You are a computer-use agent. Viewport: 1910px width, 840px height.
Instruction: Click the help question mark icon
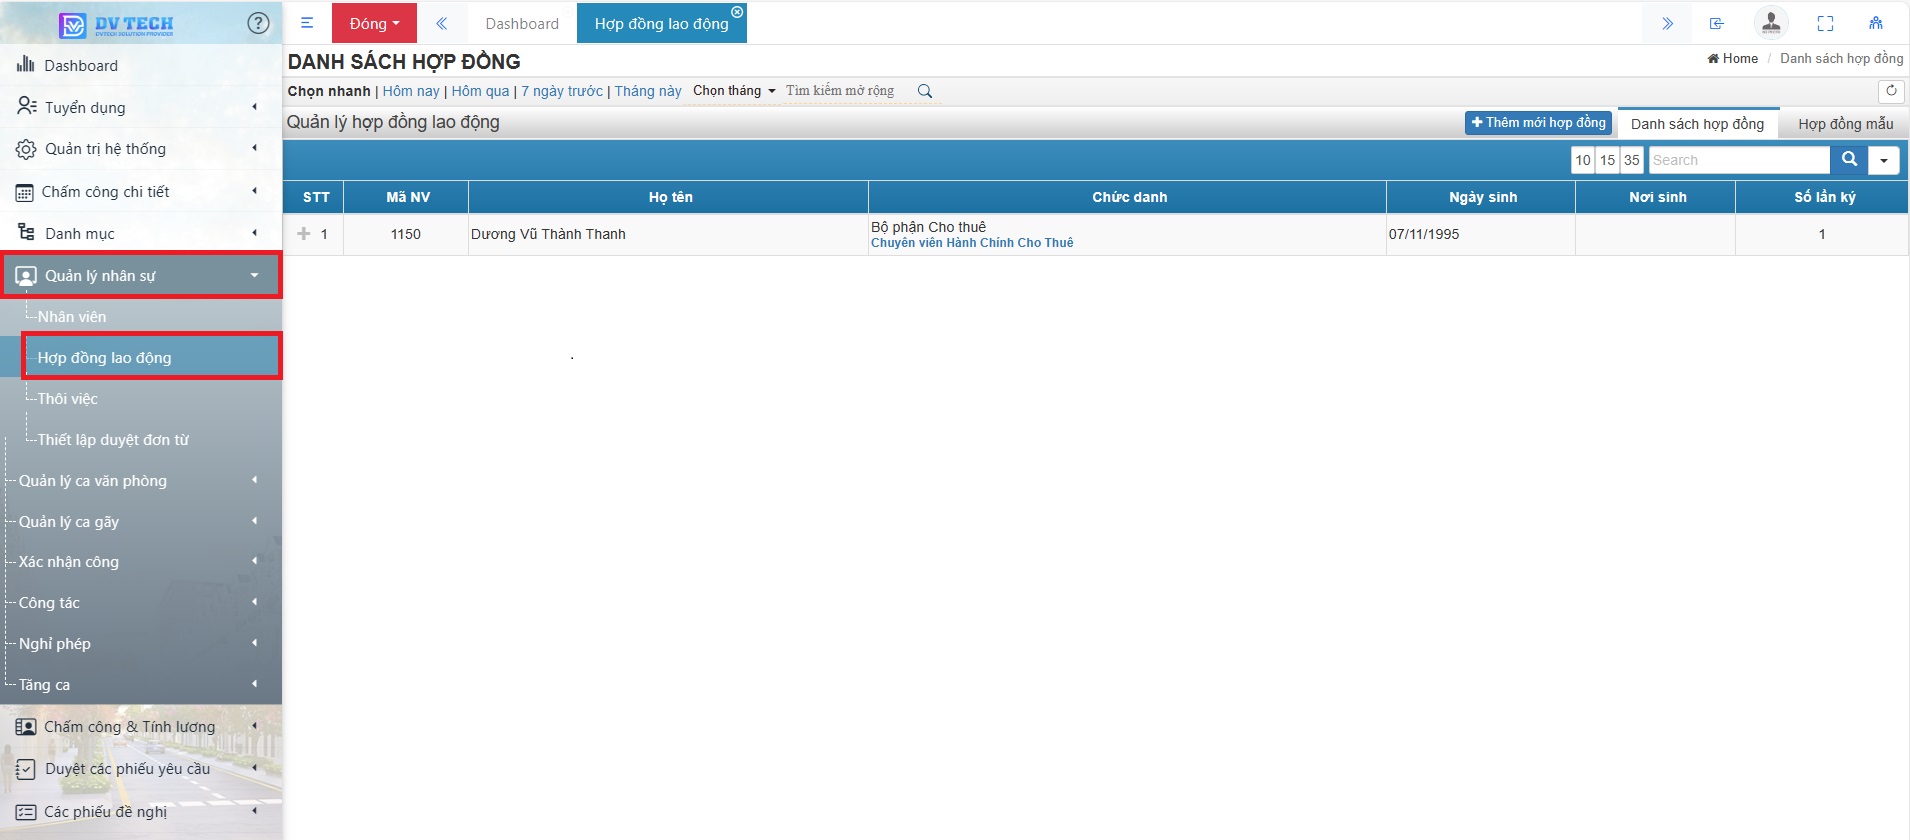click(258, 23)
